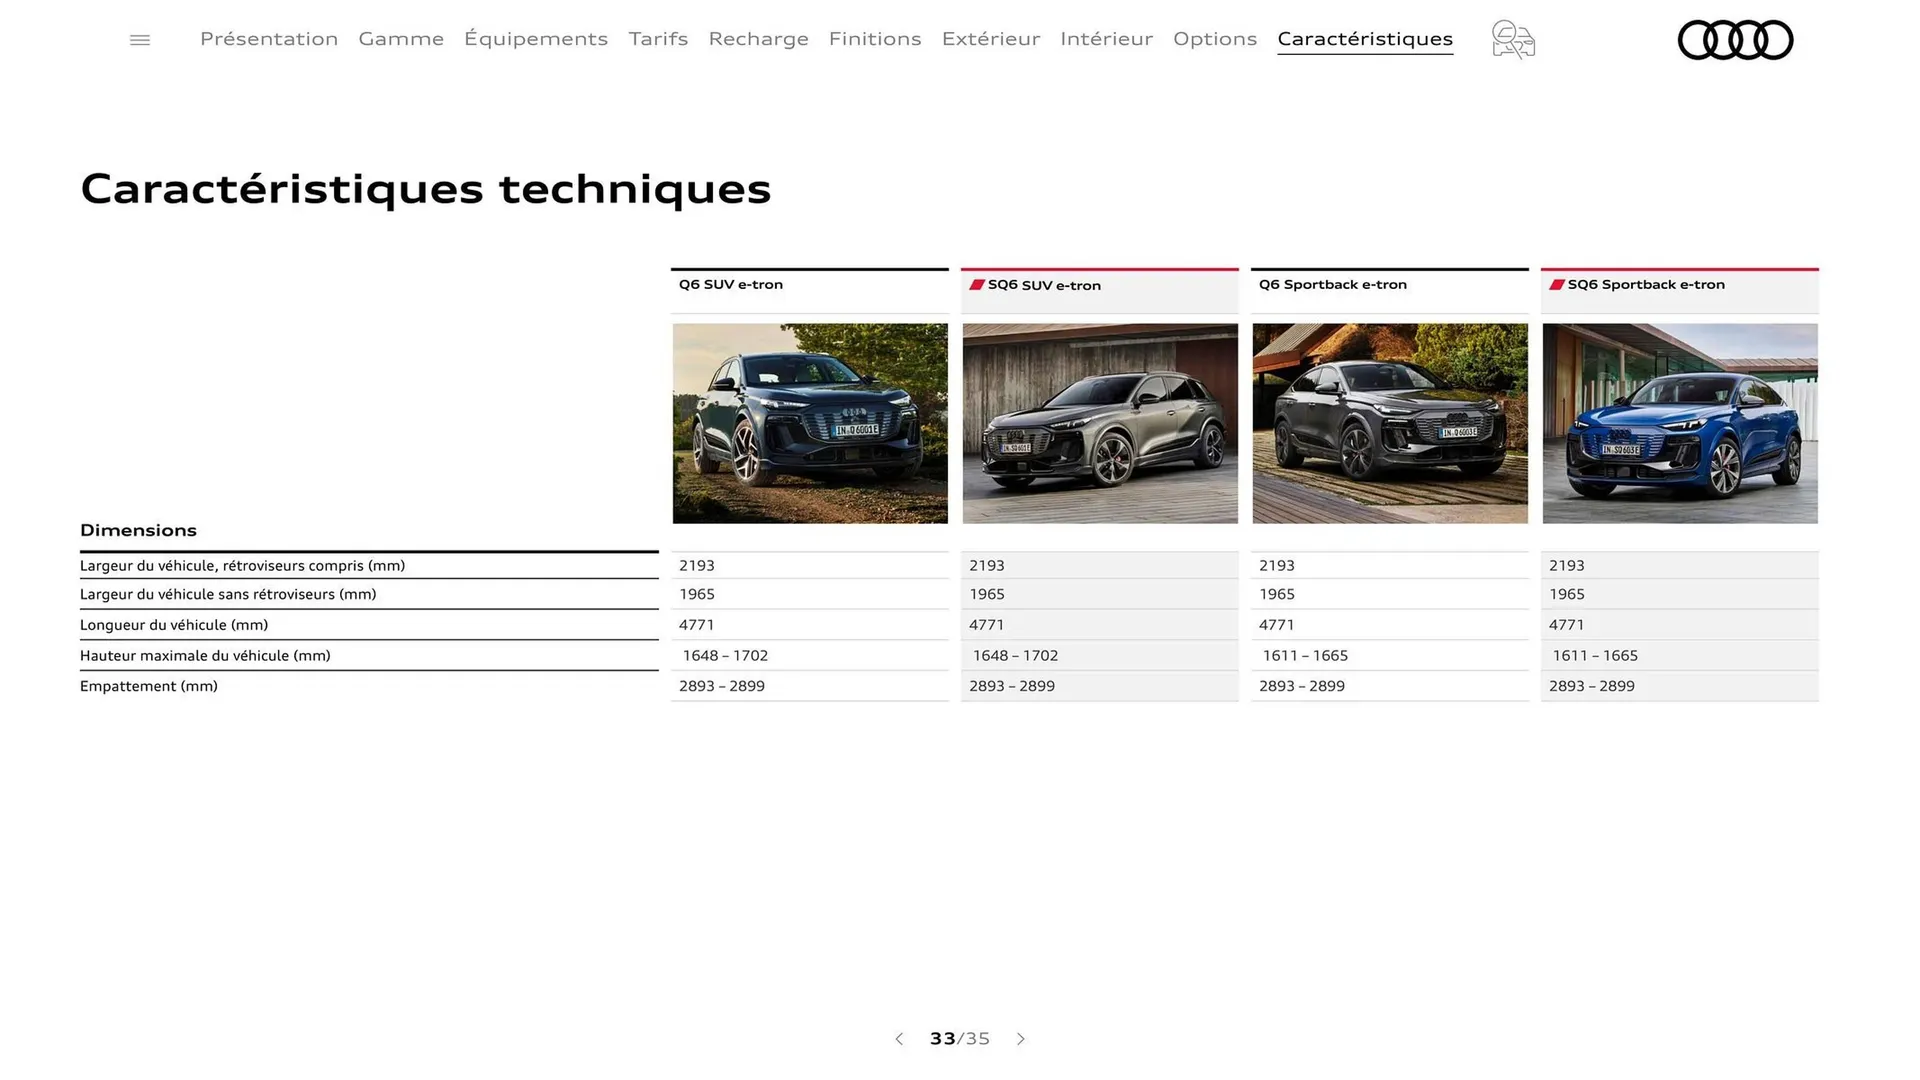
Task: Select the underlined Caractéristiques menu entry
Action: 1364,39
